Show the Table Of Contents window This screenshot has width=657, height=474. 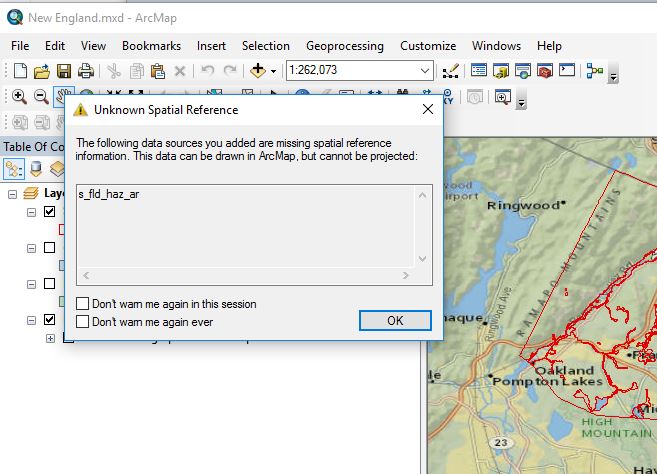(x=479, y=70)
